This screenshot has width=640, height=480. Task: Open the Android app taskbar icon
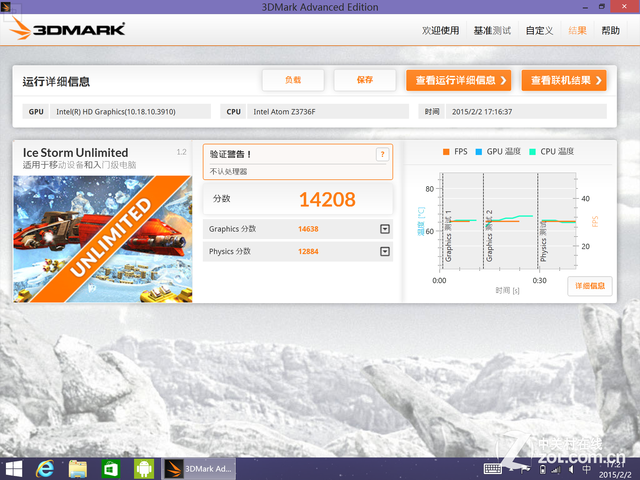point(144,469)
